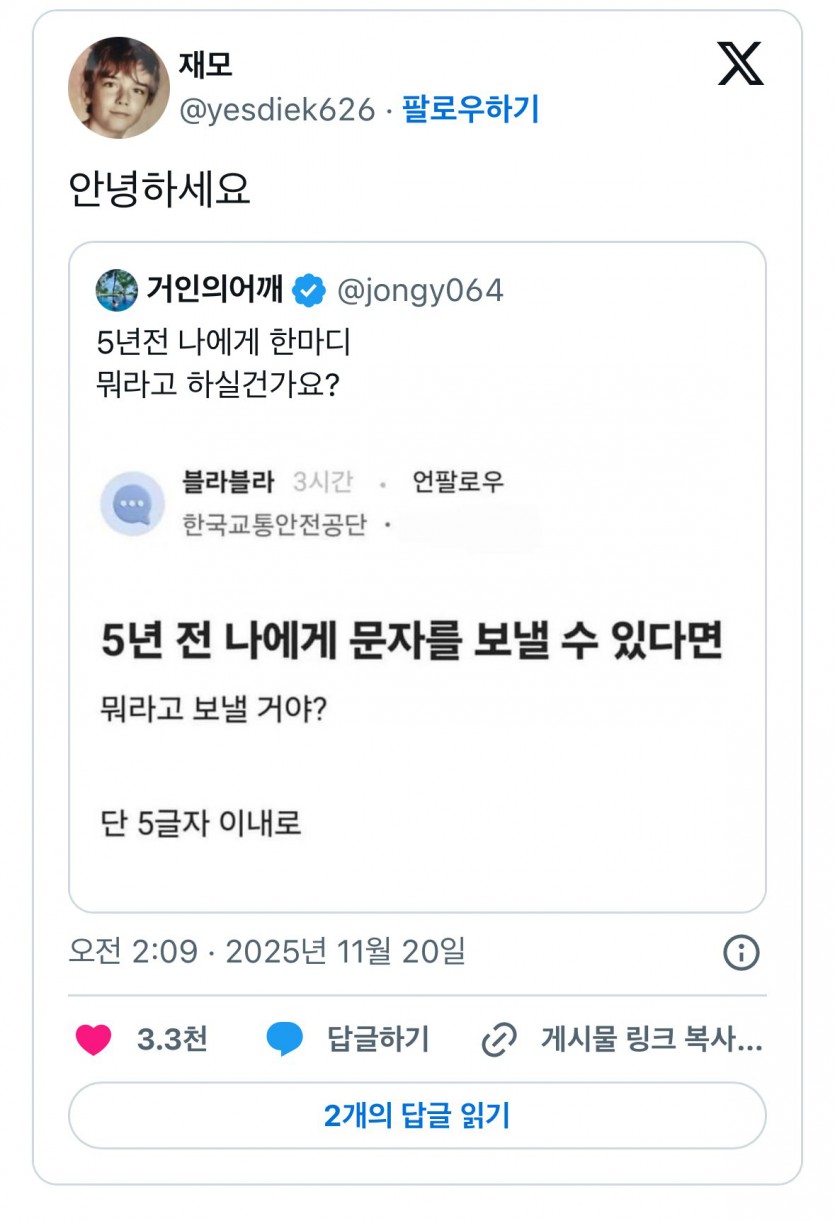
Task: Open the @yesdiek626 handle
Action: point(277,109)
